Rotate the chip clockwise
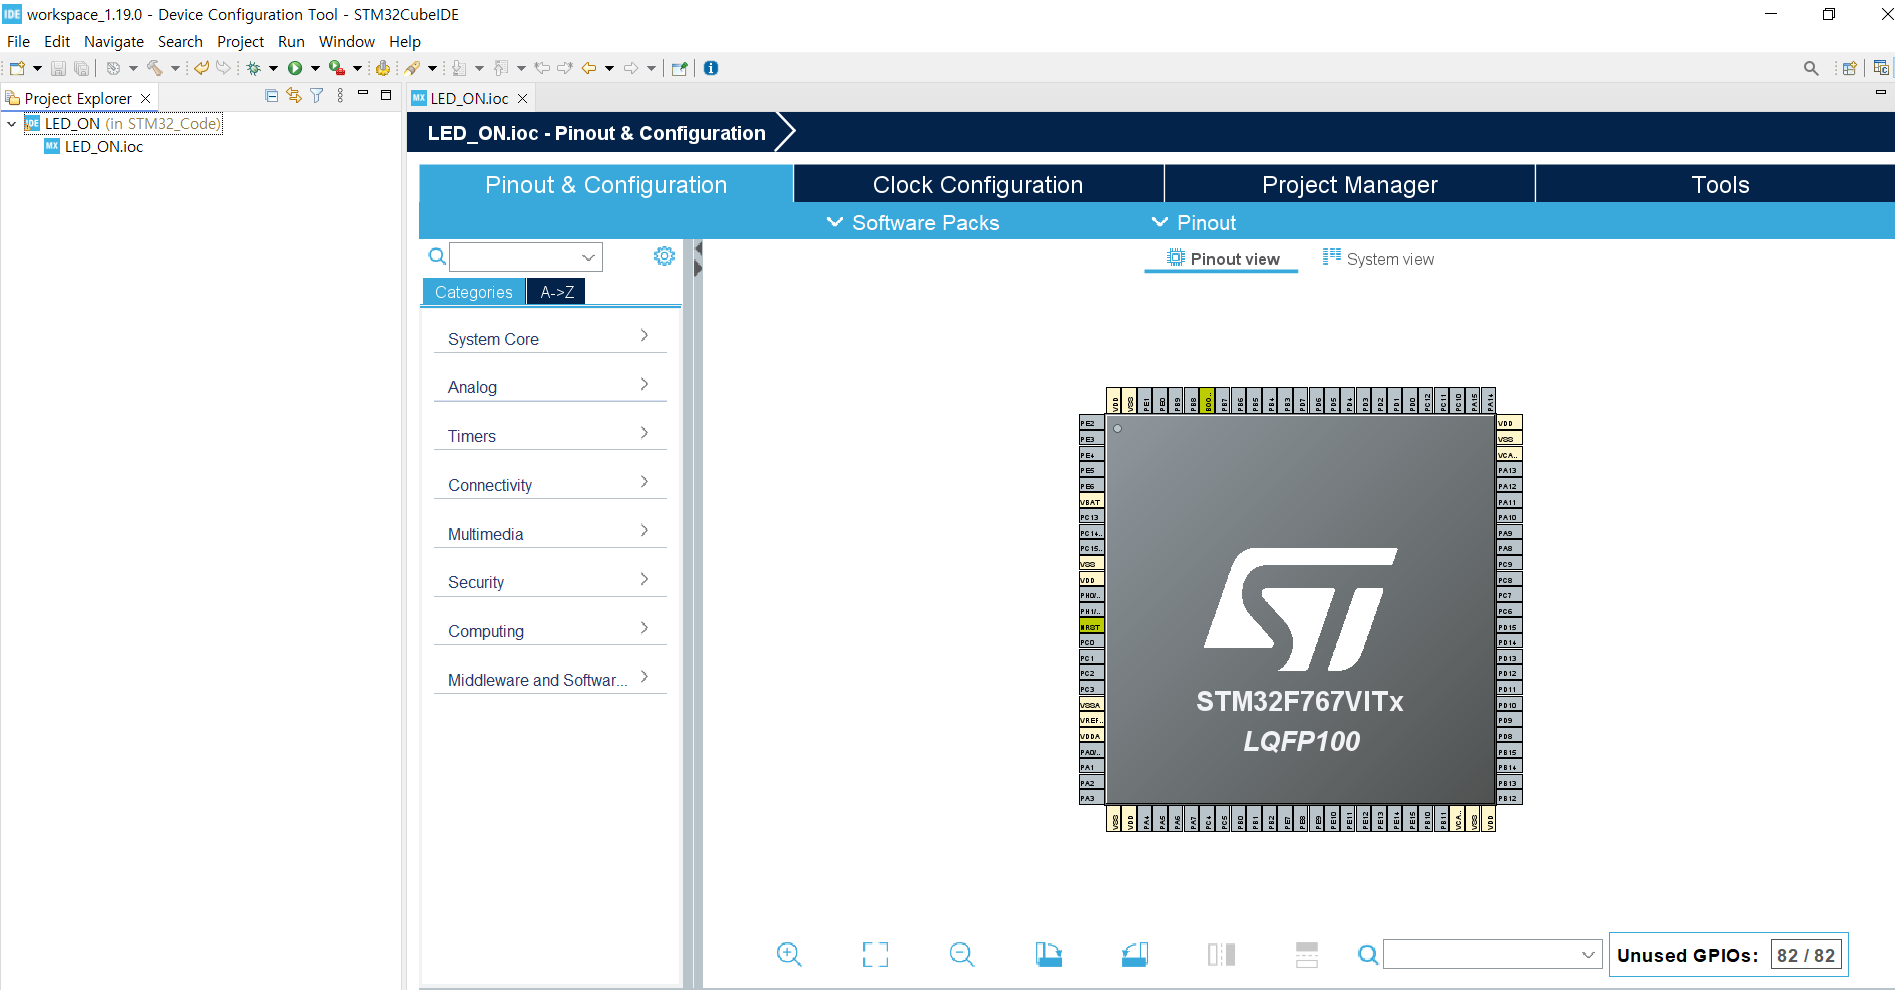Screen dimensions: 1895x990 tap(1048, 954)
